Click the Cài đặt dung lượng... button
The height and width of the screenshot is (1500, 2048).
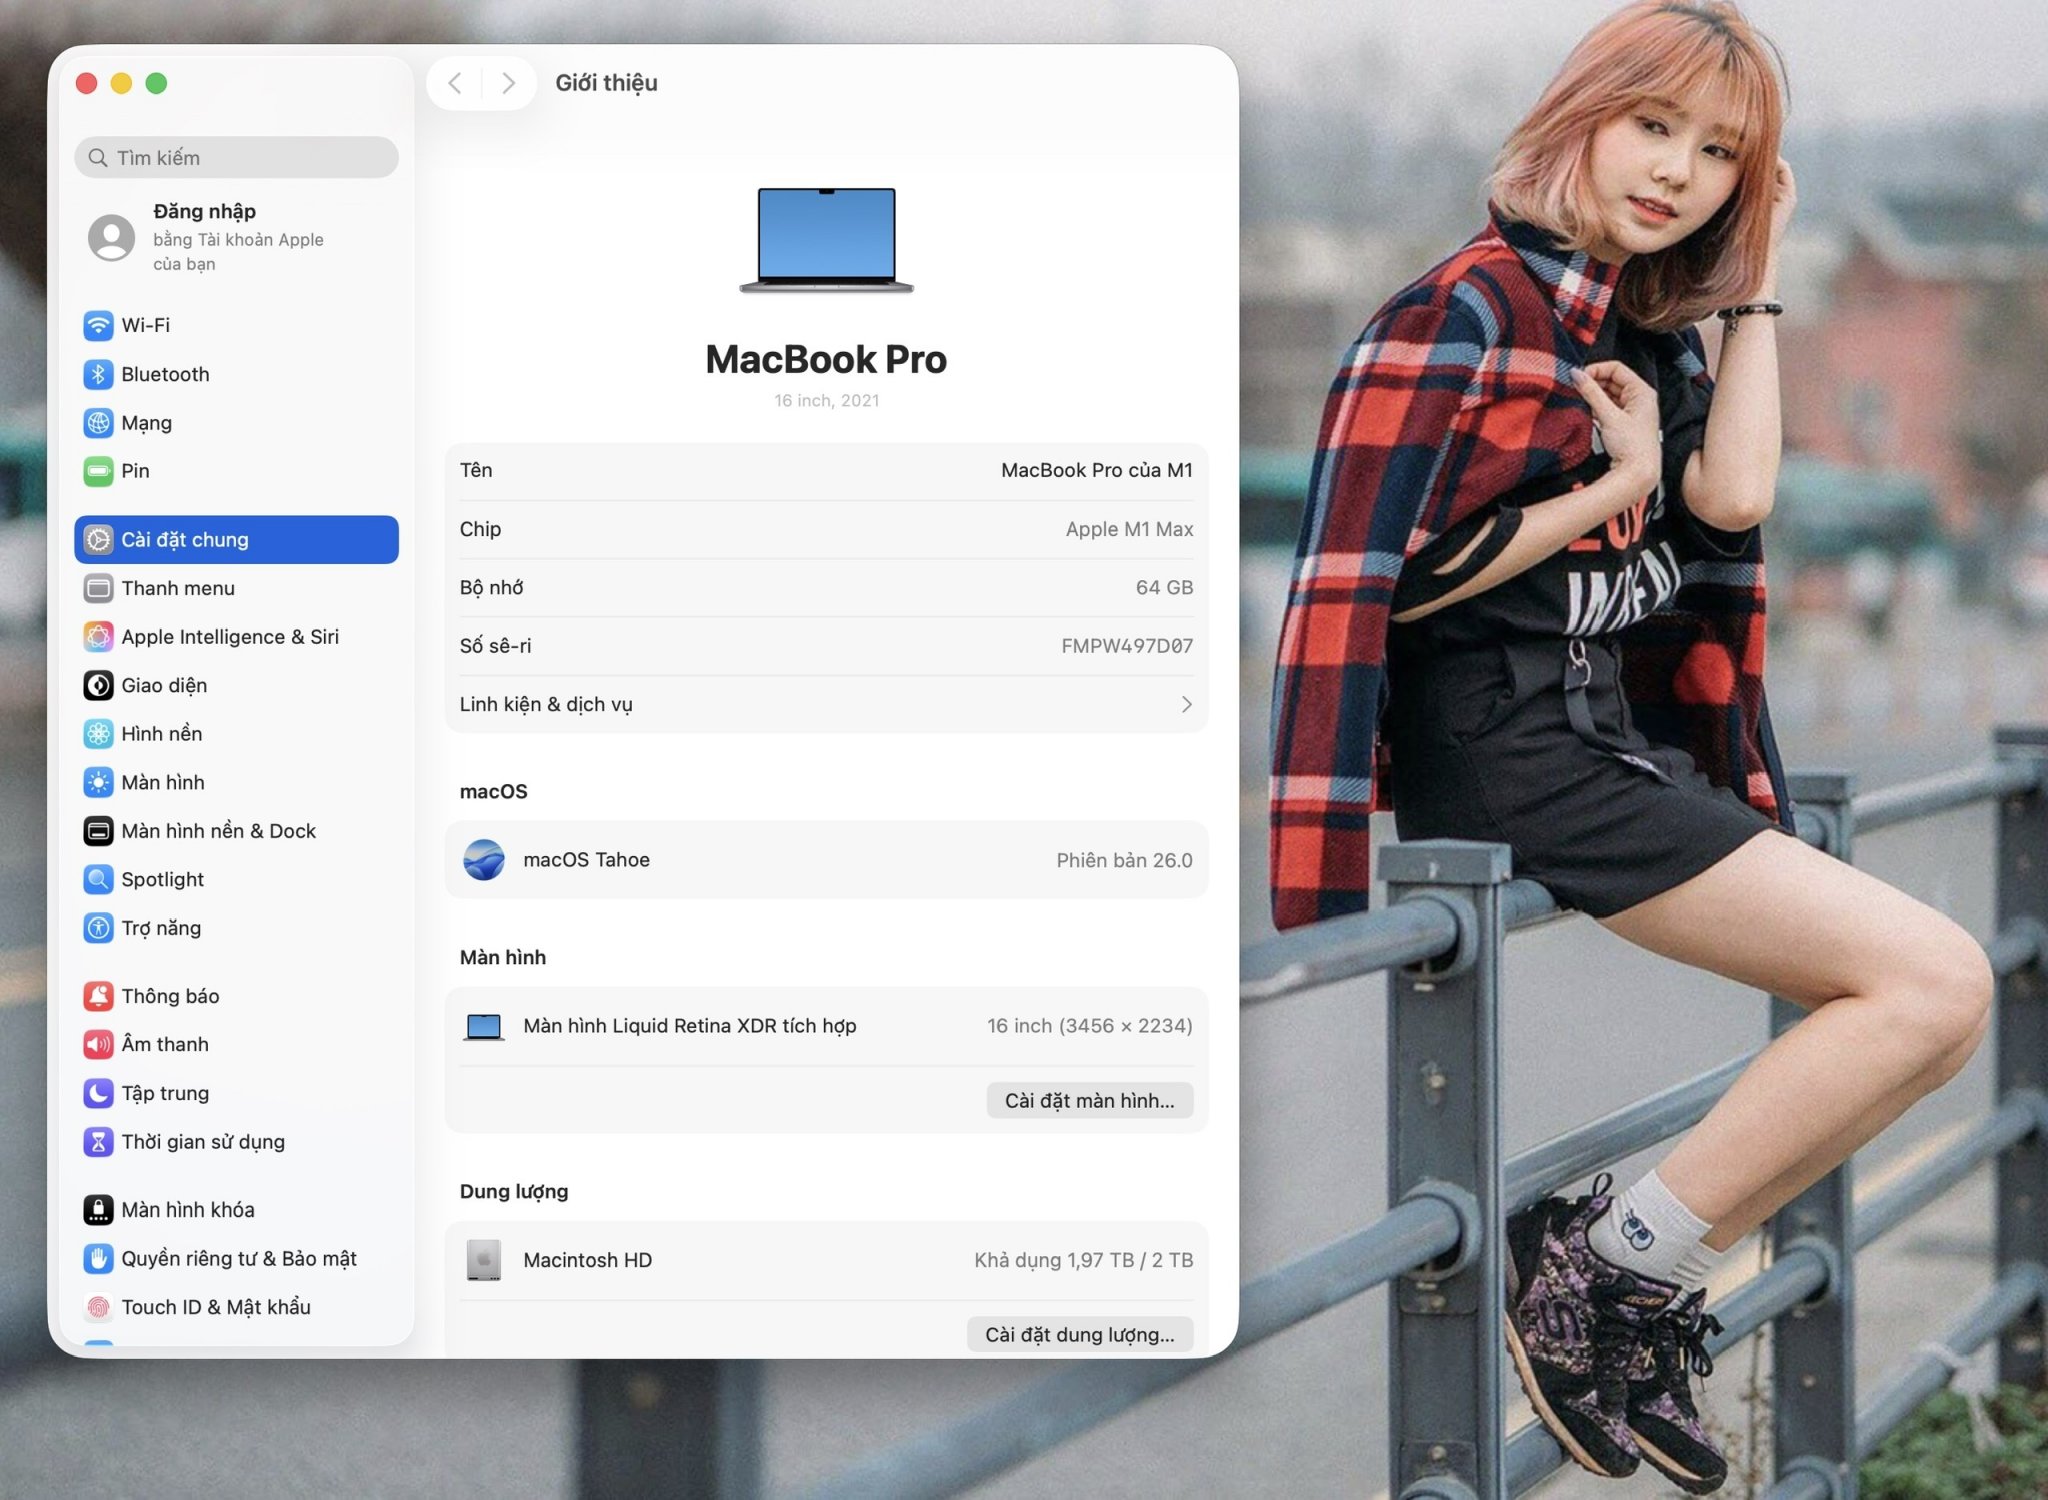[x=1079, y=1335]
